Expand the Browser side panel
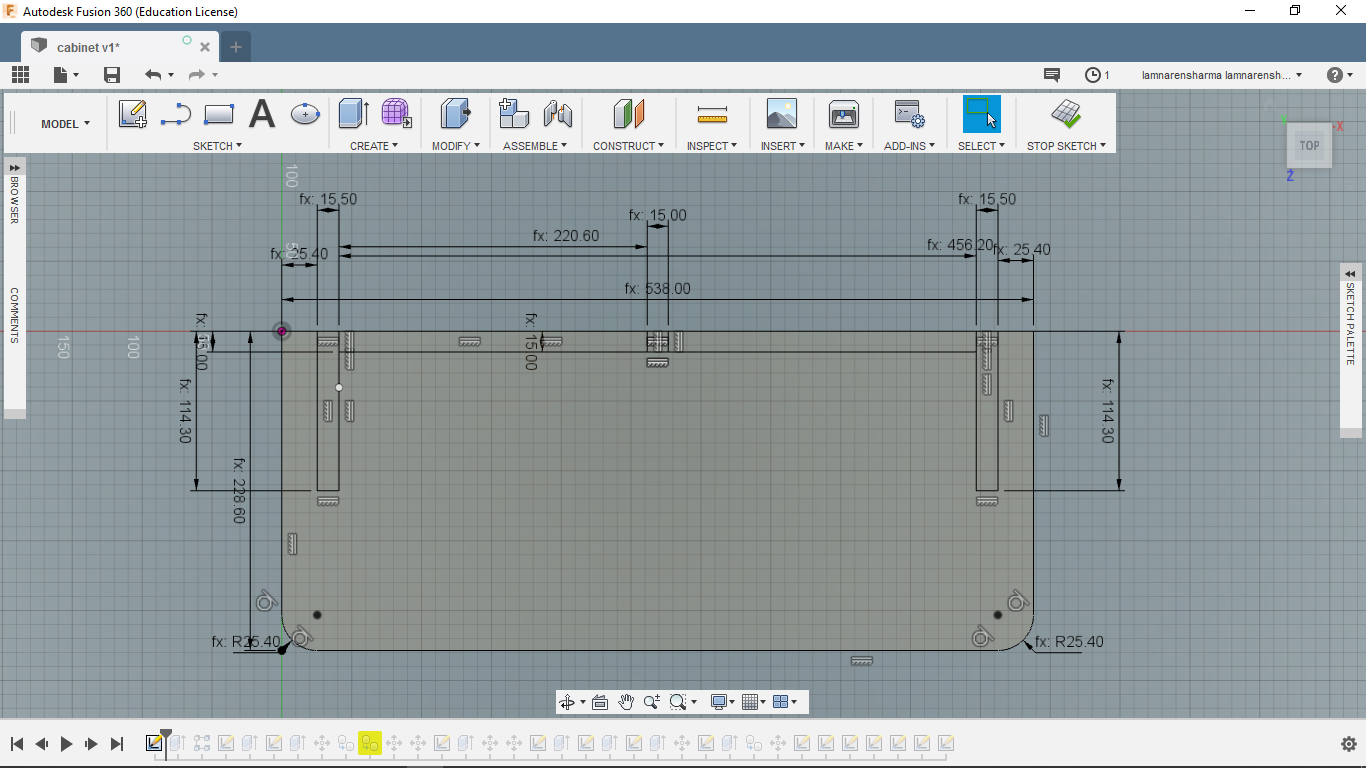 [x=14, y=166]
